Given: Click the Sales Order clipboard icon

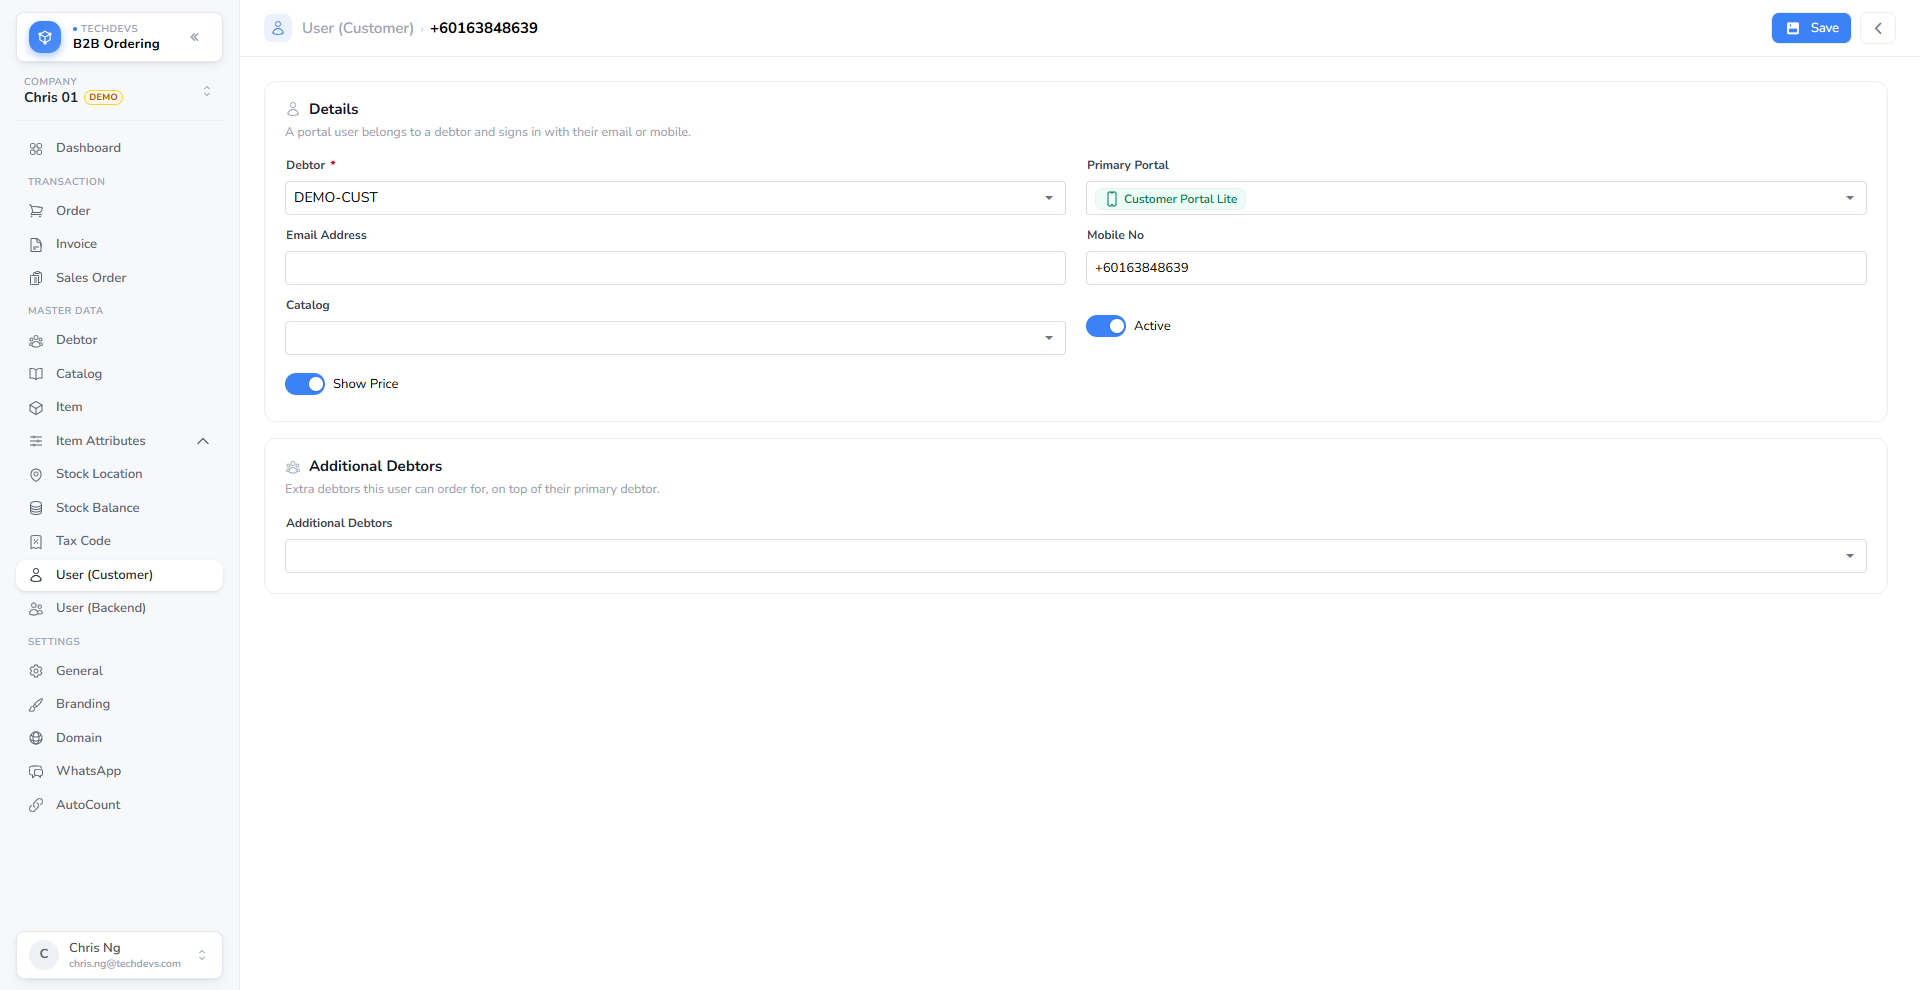Looking at the screenshot, I should pos(36,278).
